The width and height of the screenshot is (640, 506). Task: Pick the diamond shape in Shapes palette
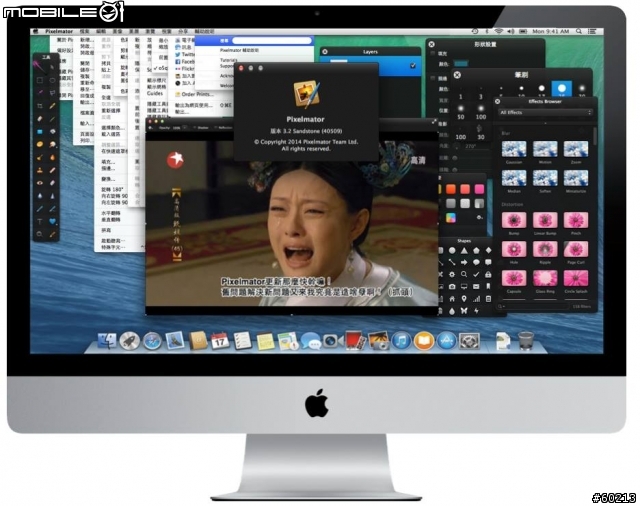coord(488,250)
